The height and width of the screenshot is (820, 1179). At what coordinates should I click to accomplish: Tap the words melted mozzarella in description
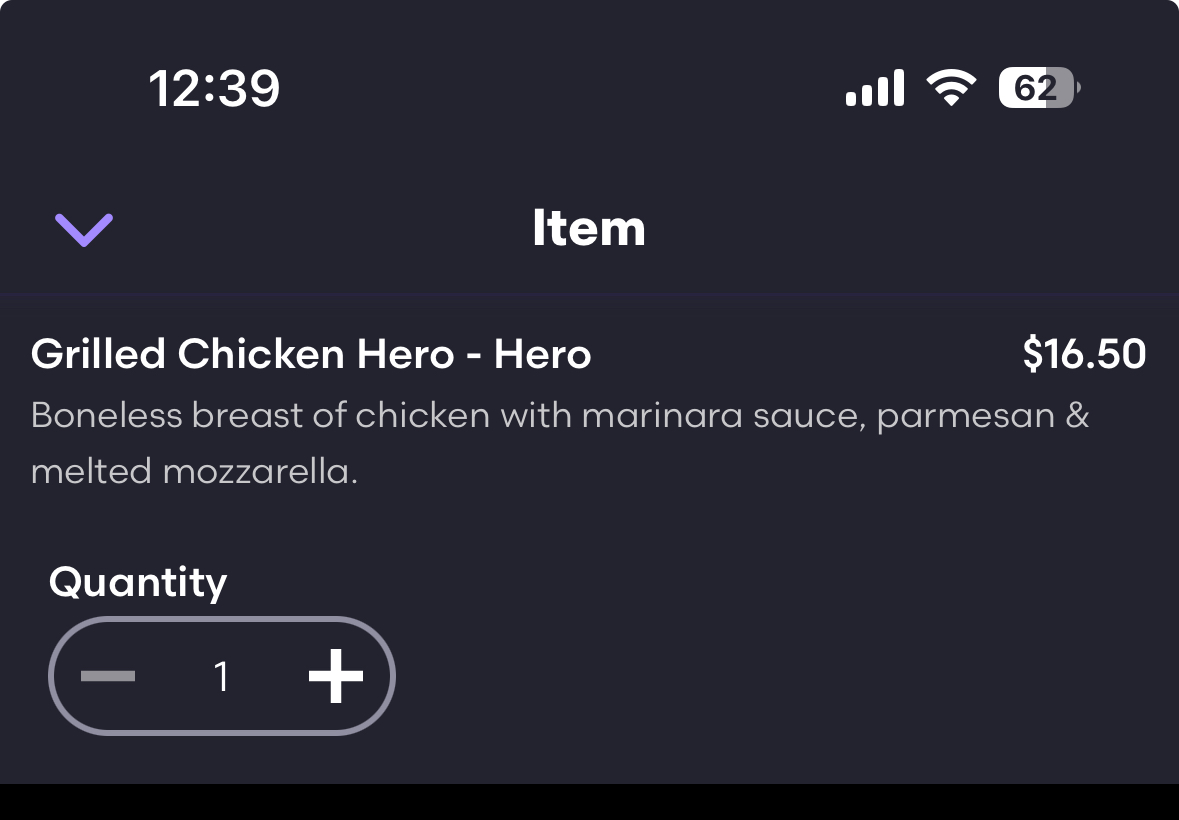[194, 470]
